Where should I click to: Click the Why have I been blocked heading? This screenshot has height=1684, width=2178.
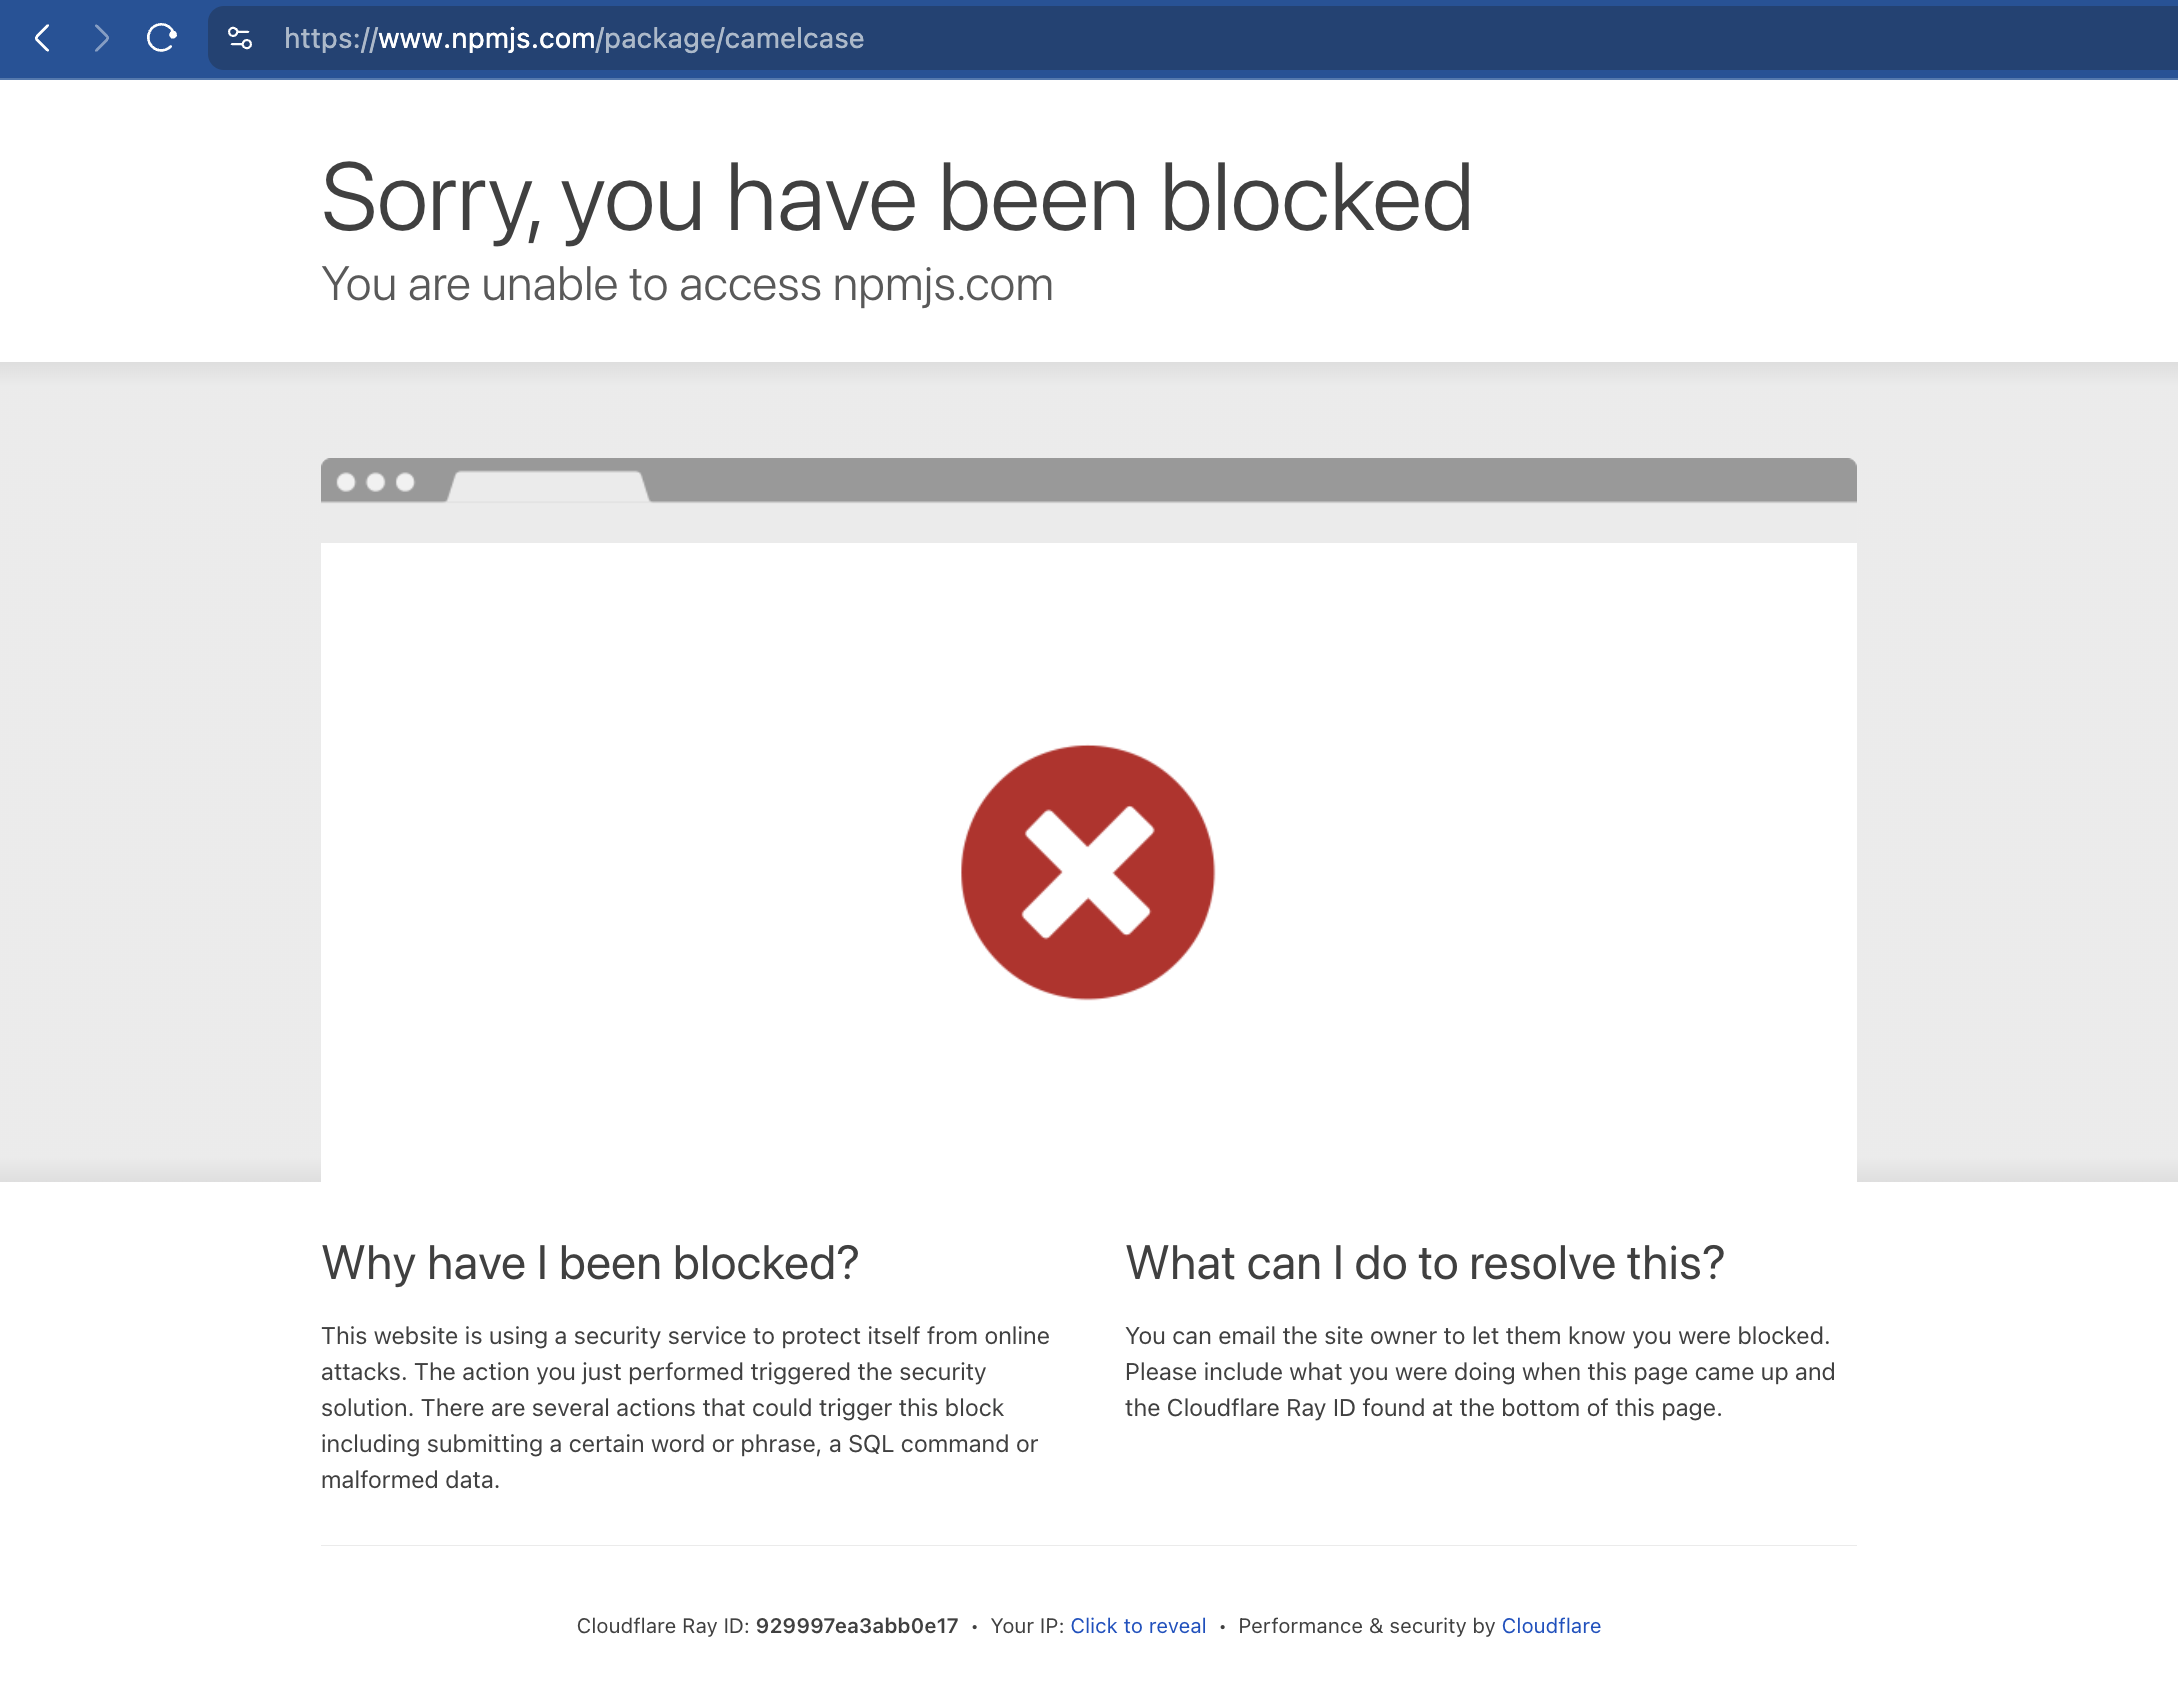(590, 1262)
